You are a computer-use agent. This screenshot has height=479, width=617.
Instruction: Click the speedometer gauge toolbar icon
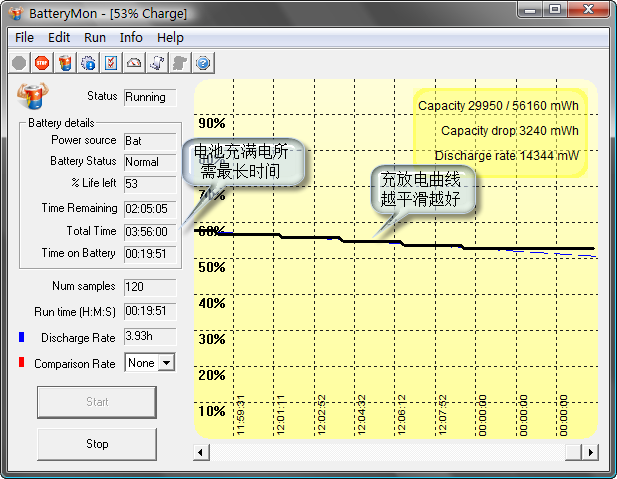pyautogui.click(x=134, y=63)
